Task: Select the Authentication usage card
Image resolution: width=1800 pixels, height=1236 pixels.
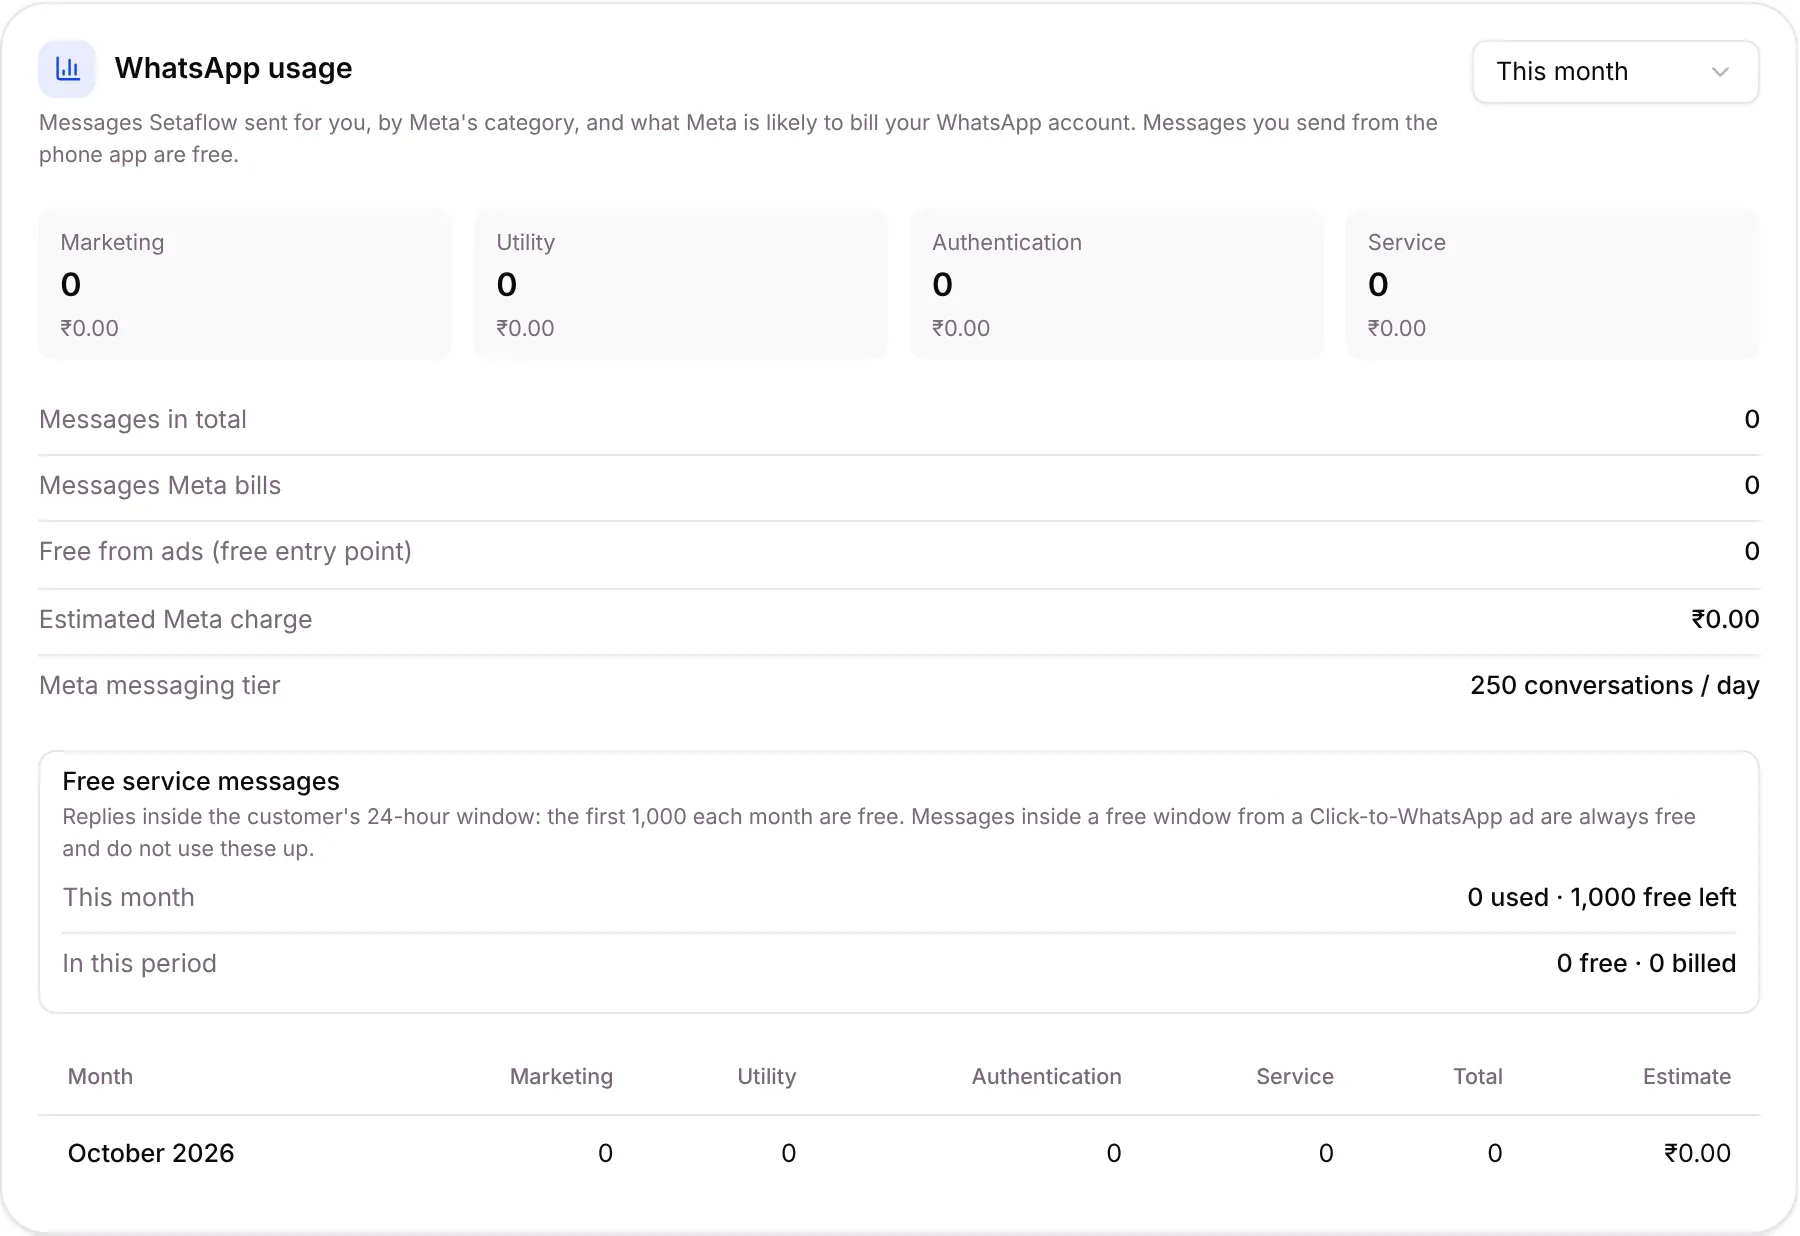Action: [1117, 284]
